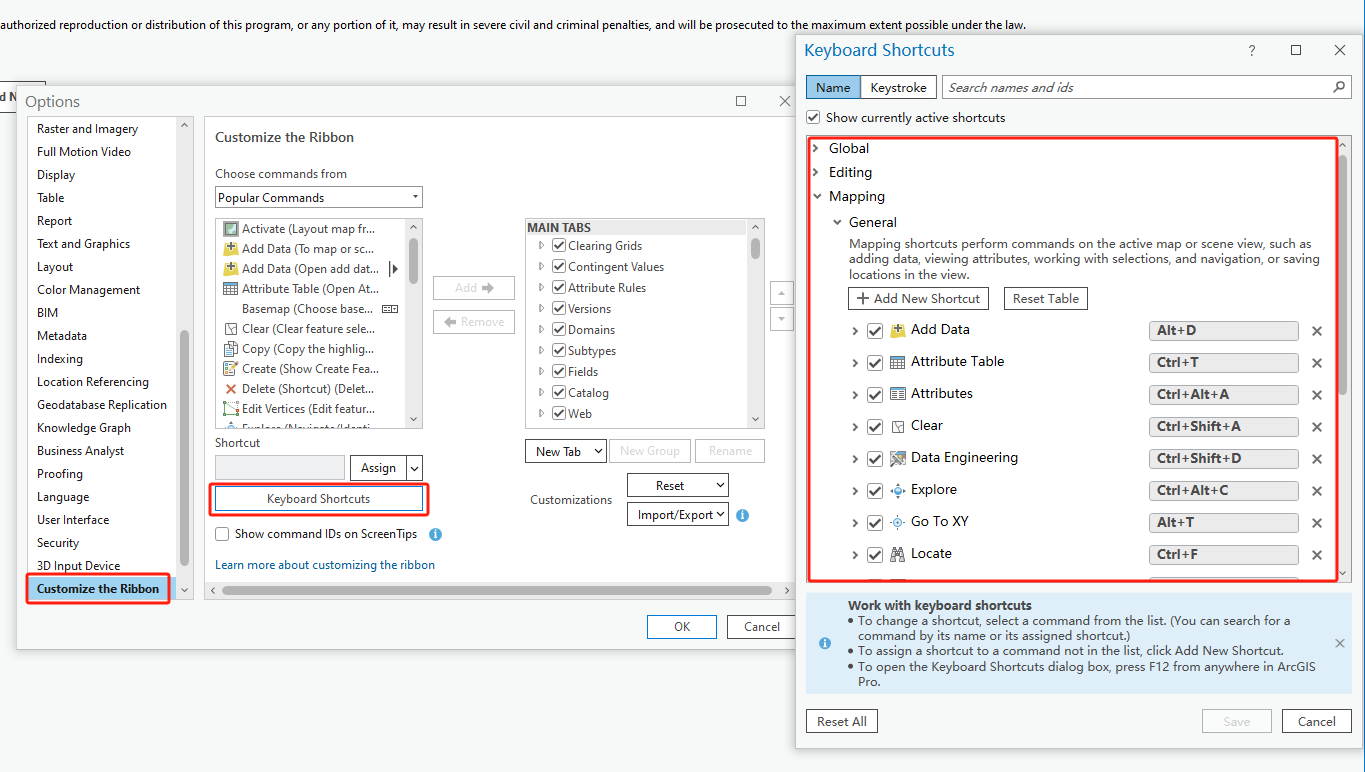Remove the Ctrl+Shift+D Data Engineering shortcut
Screen dimensions: 1365x772
1317,459
